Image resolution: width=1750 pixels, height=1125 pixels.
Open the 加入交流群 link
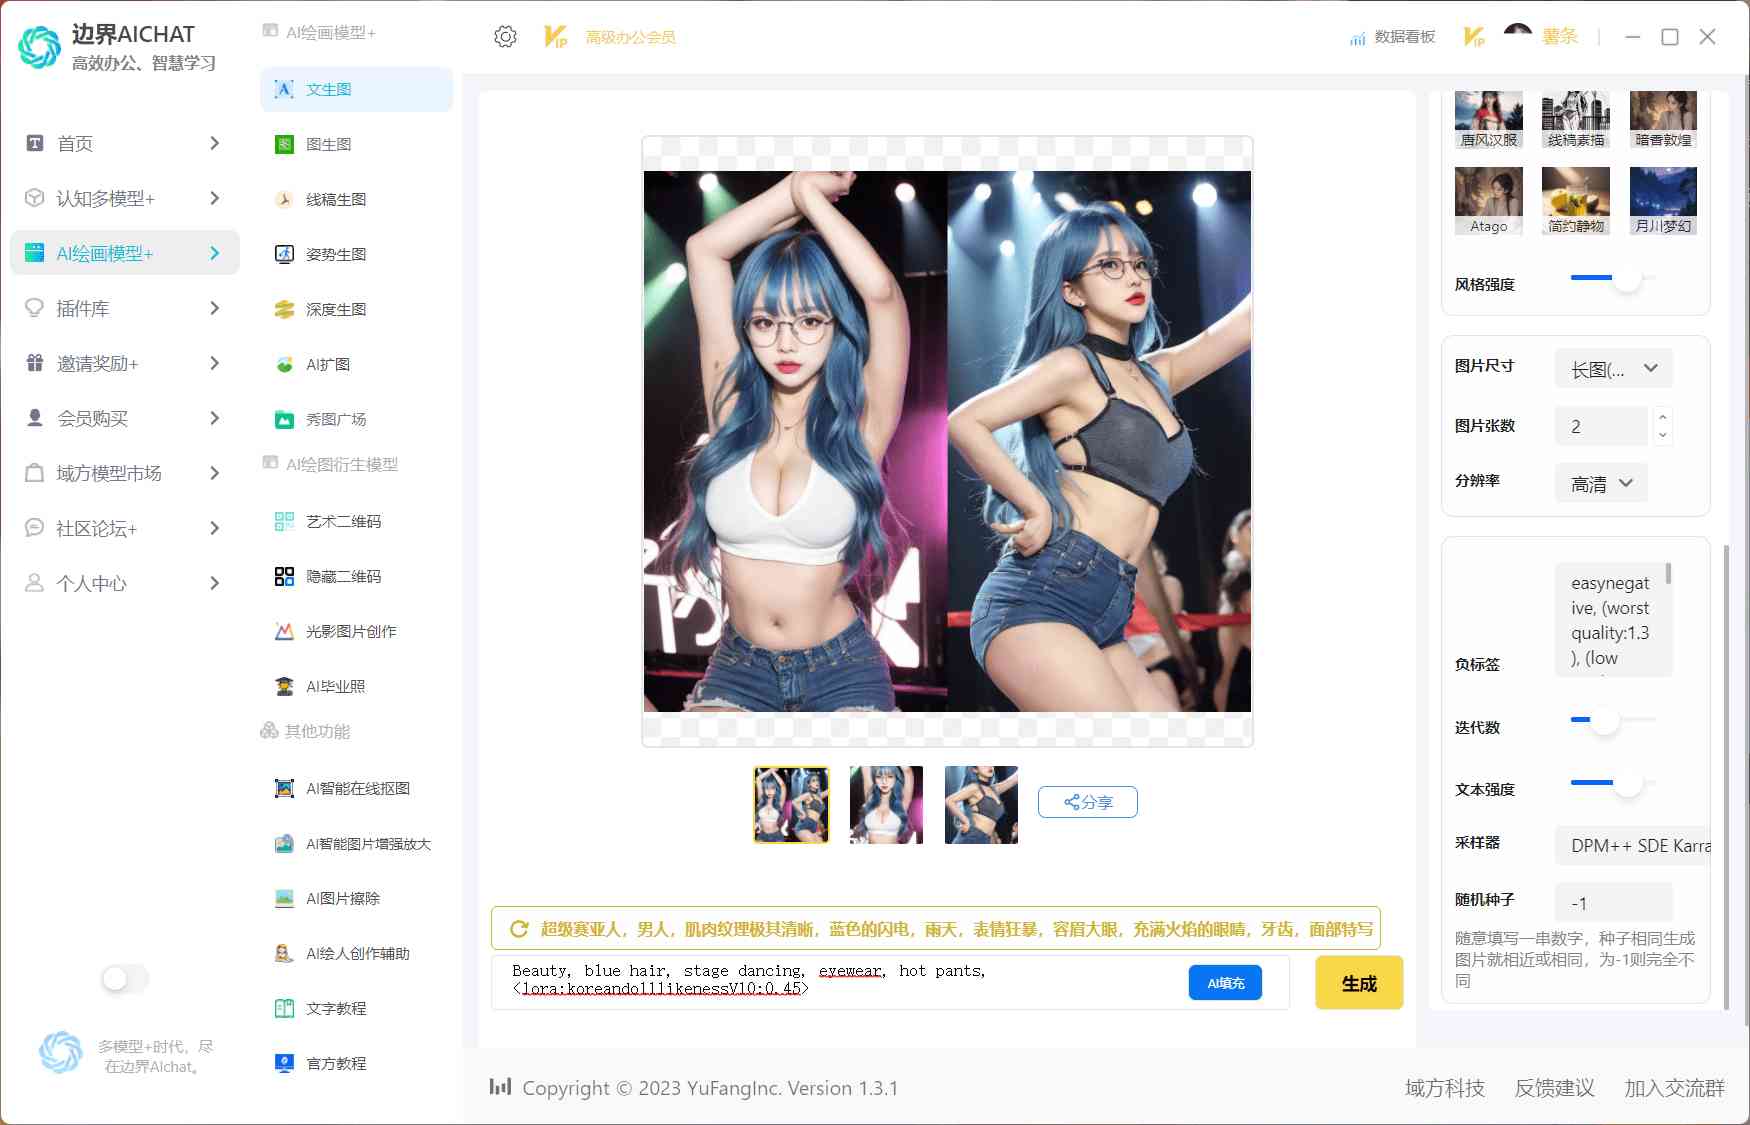pyautogui.click(x=1674, y=1088)
